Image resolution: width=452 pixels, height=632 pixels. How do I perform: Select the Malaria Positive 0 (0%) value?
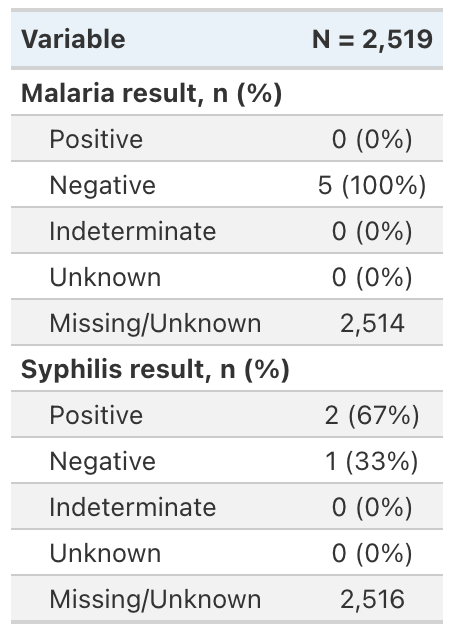[372, 139]
